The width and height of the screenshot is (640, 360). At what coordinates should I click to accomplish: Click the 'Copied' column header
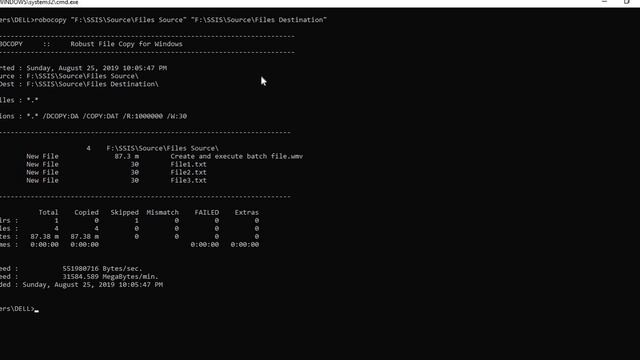[87, 212]
